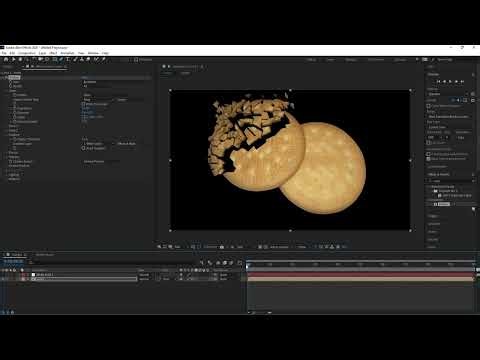Select the Pen tool

(61, 59)
